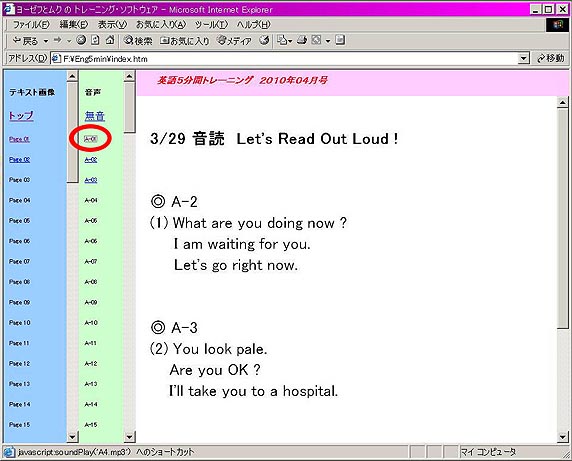Click the status bar page icon

(x=9, y=452)
